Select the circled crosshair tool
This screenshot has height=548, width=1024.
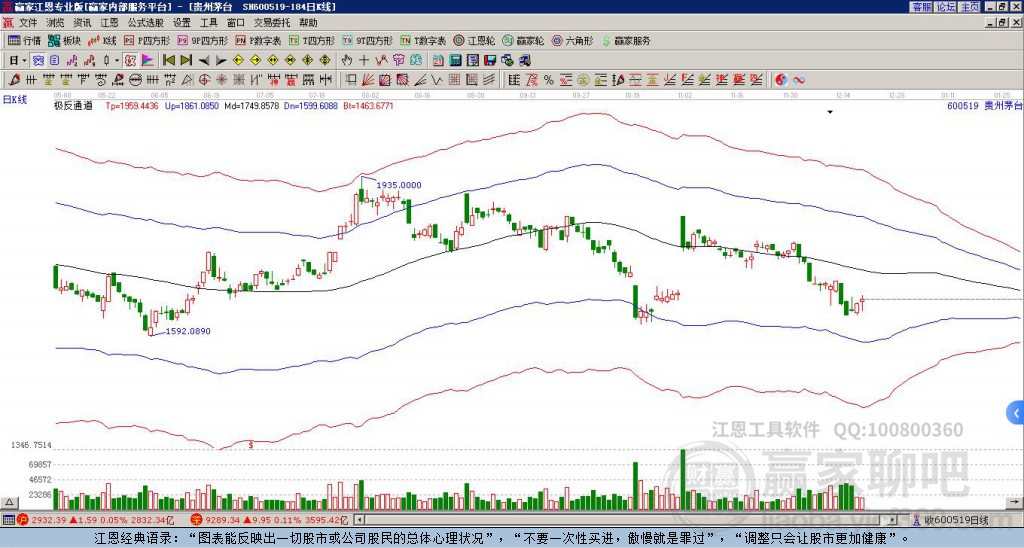[x=204, y=80]
